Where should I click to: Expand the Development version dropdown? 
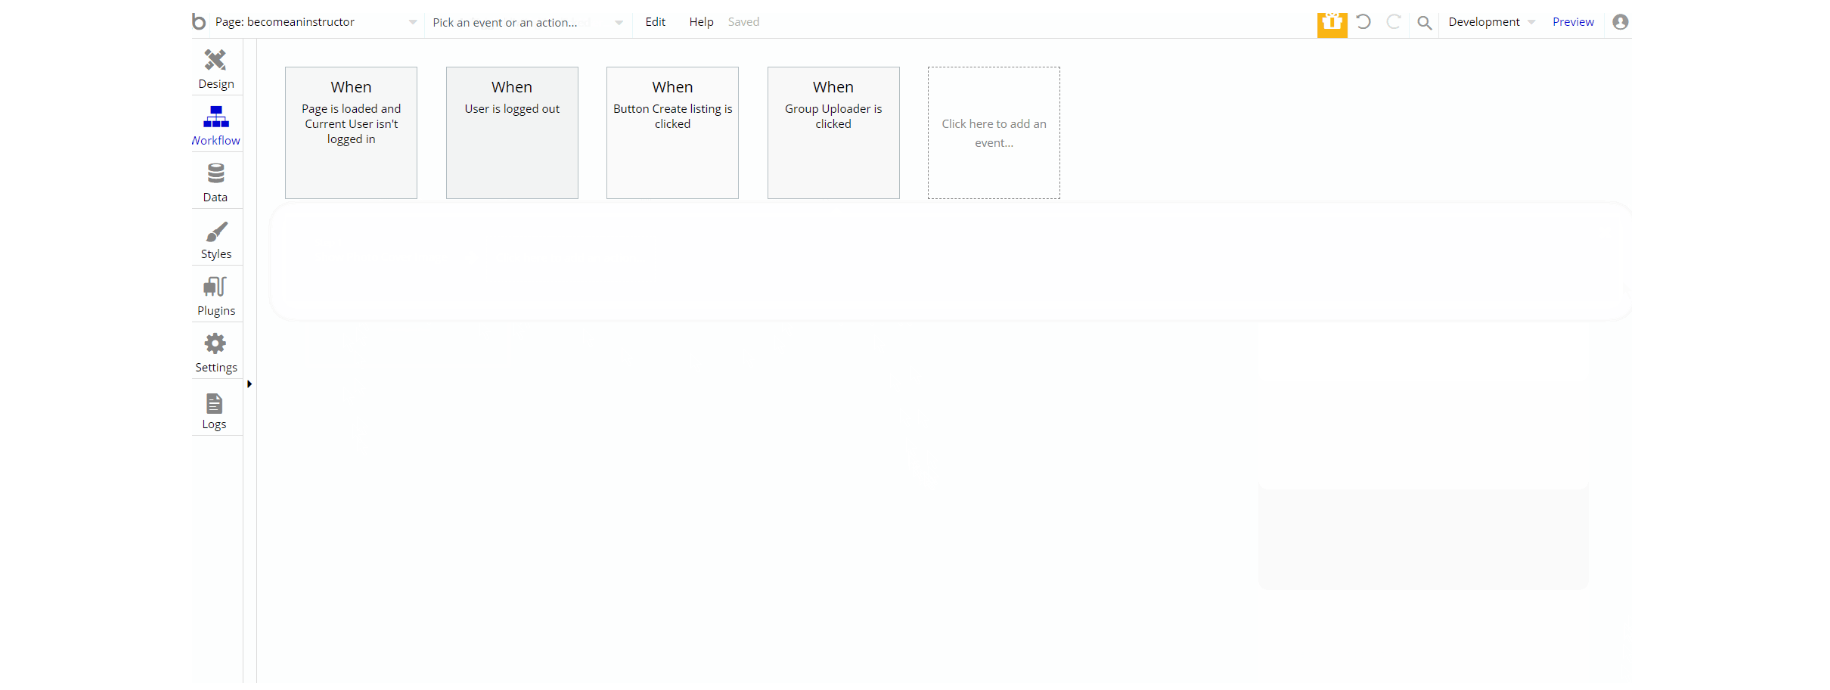1491,22
